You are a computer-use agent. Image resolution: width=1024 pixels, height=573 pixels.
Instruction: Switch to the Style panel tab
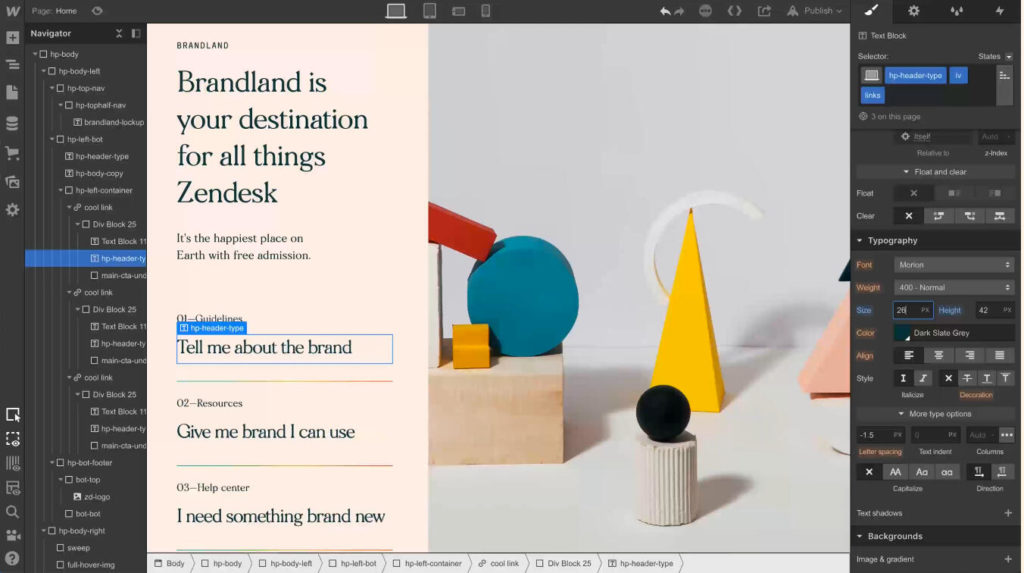tap(871, 11)
